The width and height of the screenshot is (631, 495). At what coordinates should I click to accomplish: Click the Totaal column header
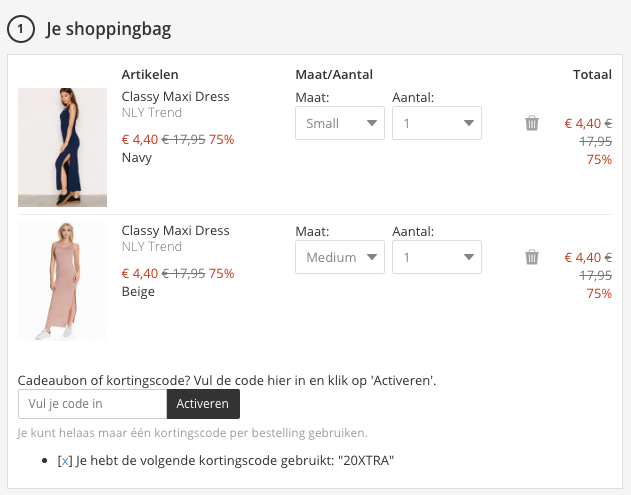592,75
